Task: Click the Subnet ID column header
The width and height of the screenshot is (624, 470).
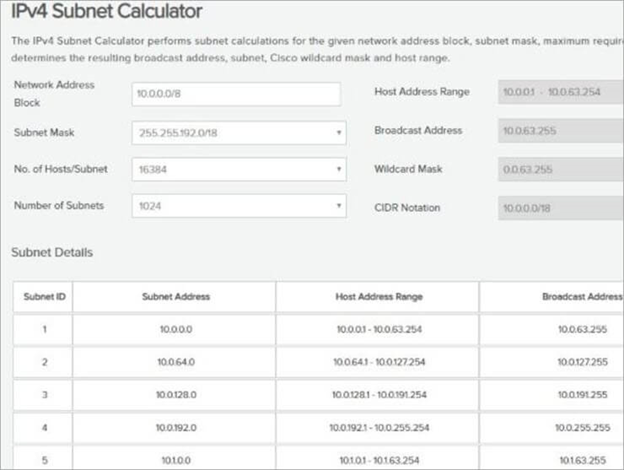Action: [43, 296]
